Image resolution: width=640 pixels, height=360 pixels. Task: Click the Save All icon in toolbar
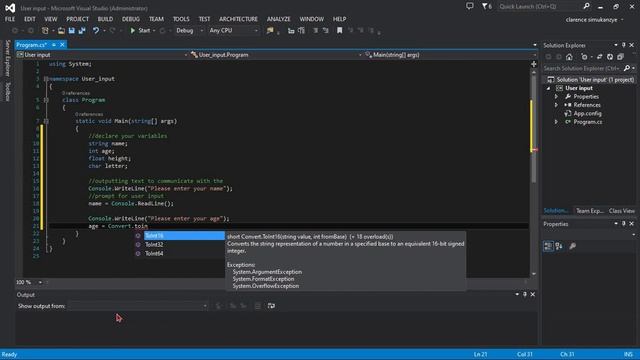point(82,31)
